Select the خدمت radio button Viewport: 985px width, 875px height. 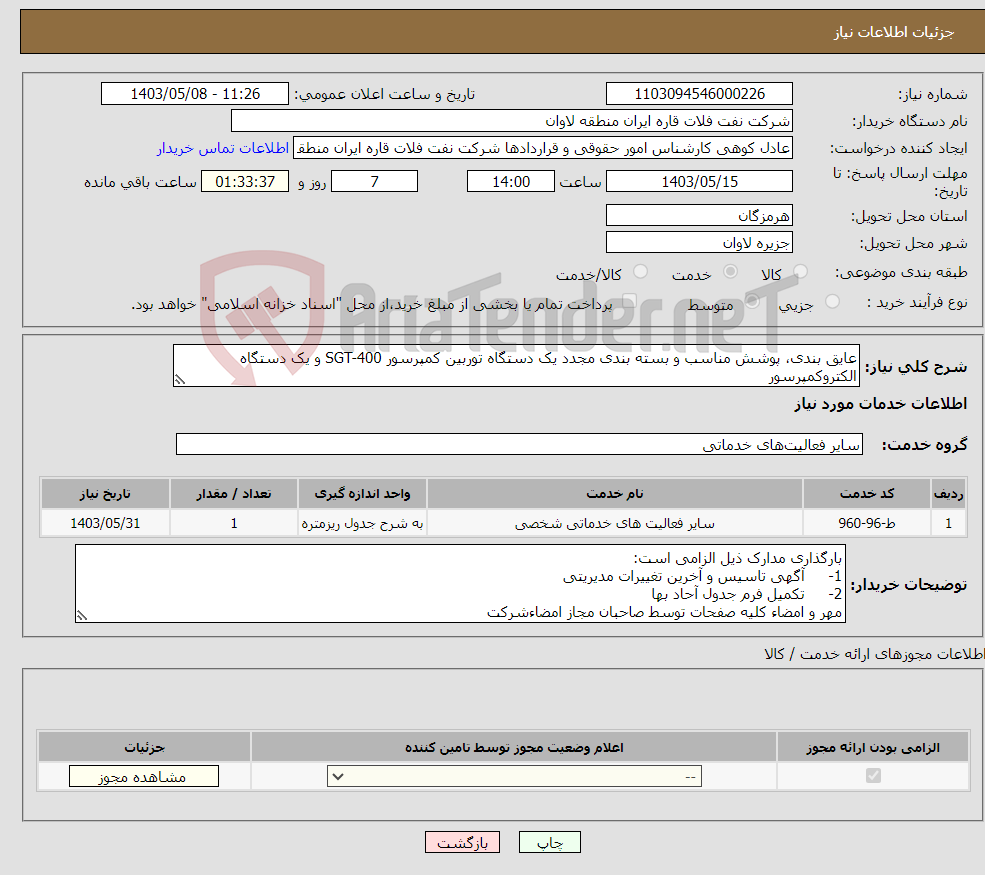point(730,272)
